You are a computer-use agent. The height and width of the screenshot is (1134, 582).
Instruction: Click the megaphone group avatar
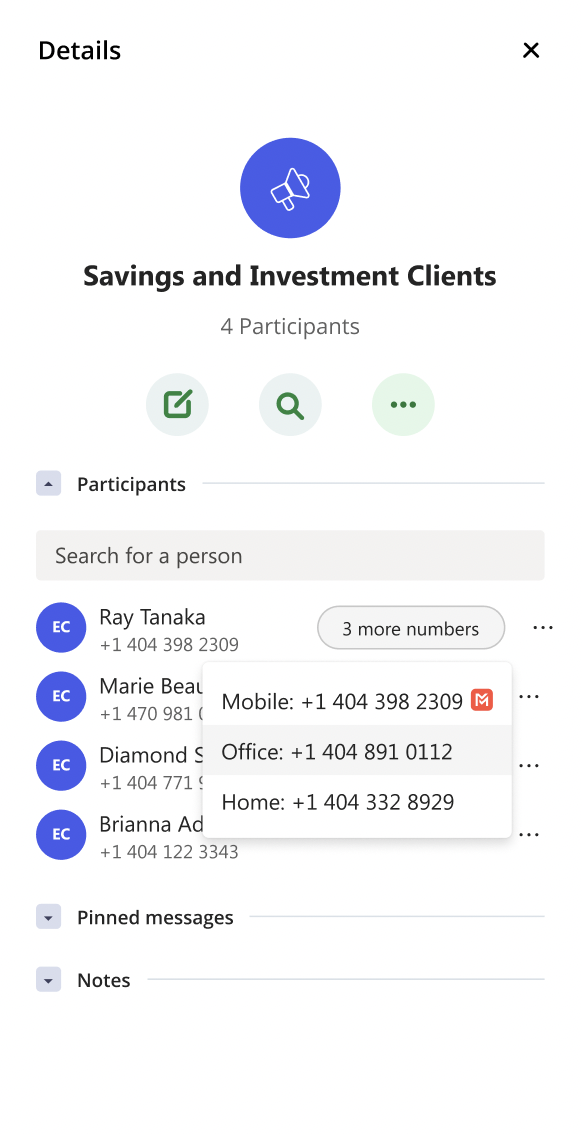pos(290,187)
